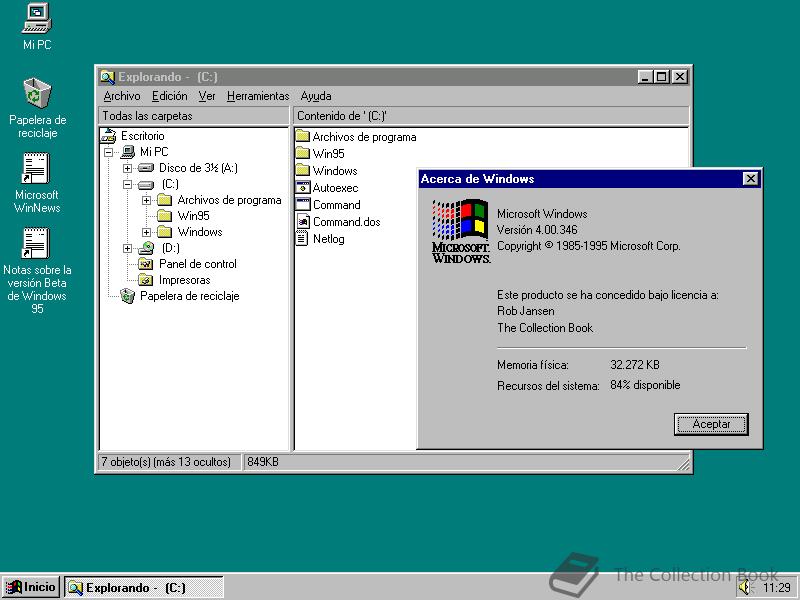Click the 7 objeto(s) status bar text

pos(166,462)
